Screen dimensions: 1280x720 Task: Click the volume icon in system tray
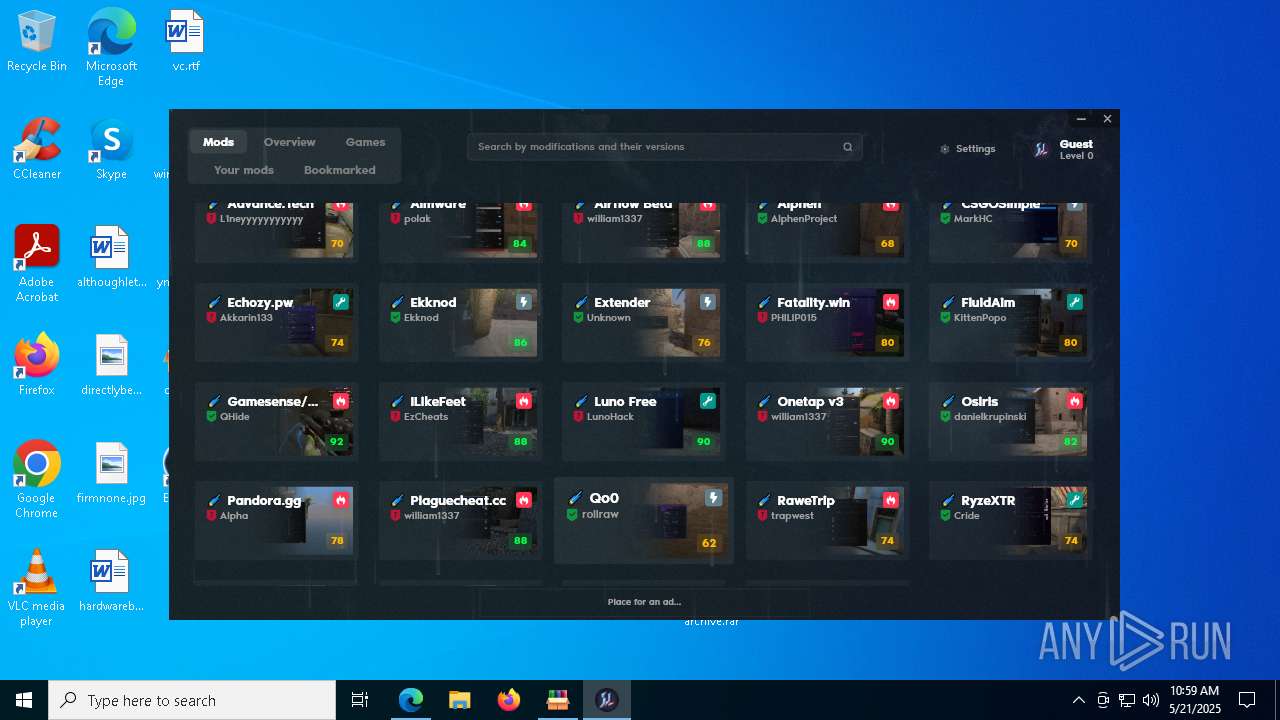[1151, 700]
